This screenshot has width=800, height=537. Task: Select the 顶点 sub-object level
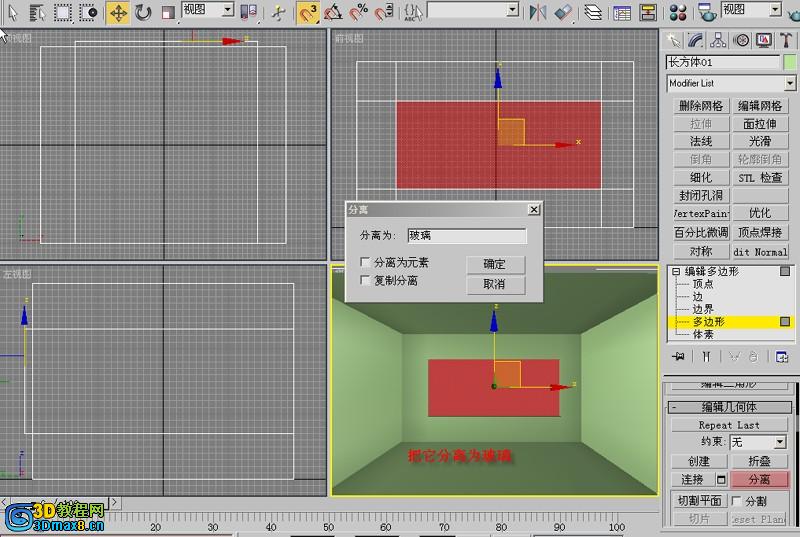(x=703, y=284)
